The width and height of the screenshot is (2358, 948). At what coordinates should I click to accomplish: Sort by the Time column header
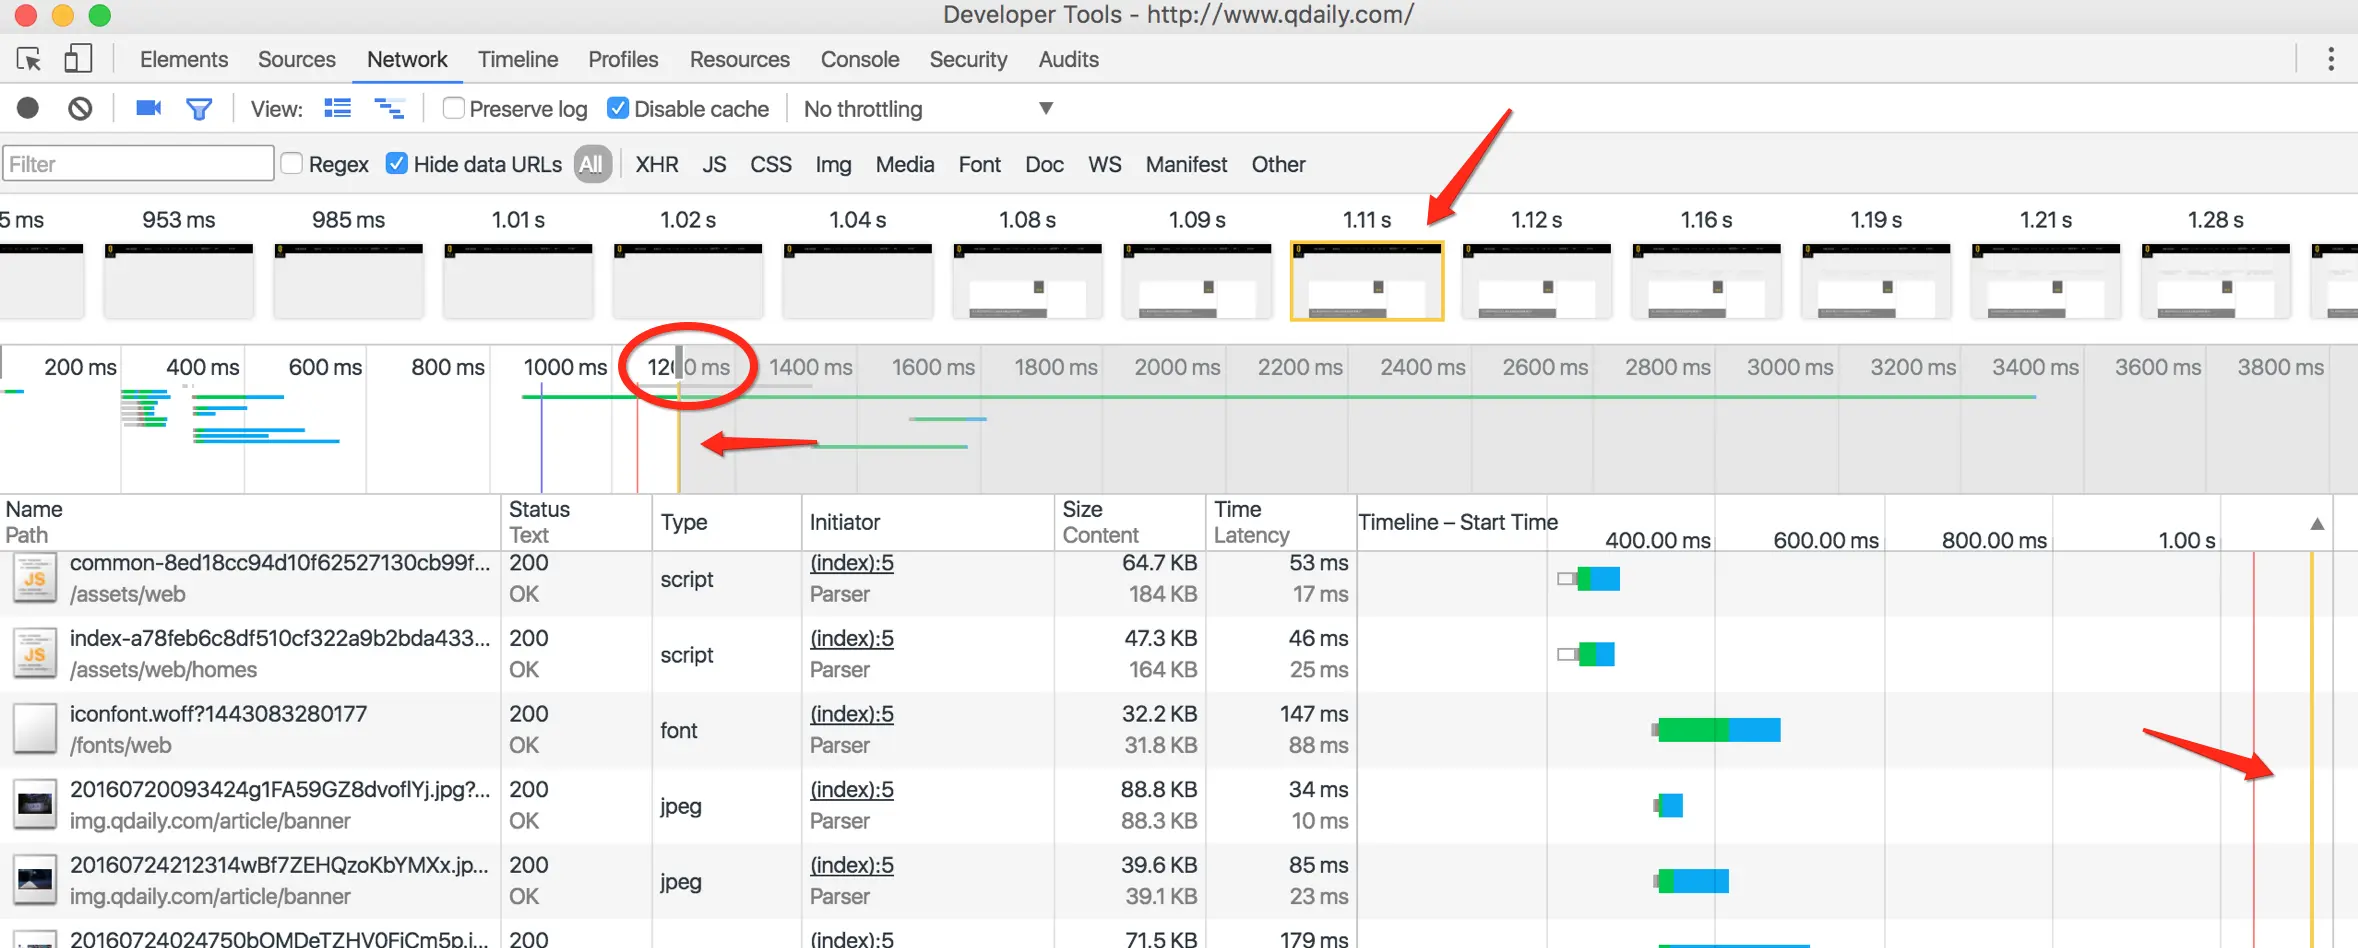click(1281, 522)
